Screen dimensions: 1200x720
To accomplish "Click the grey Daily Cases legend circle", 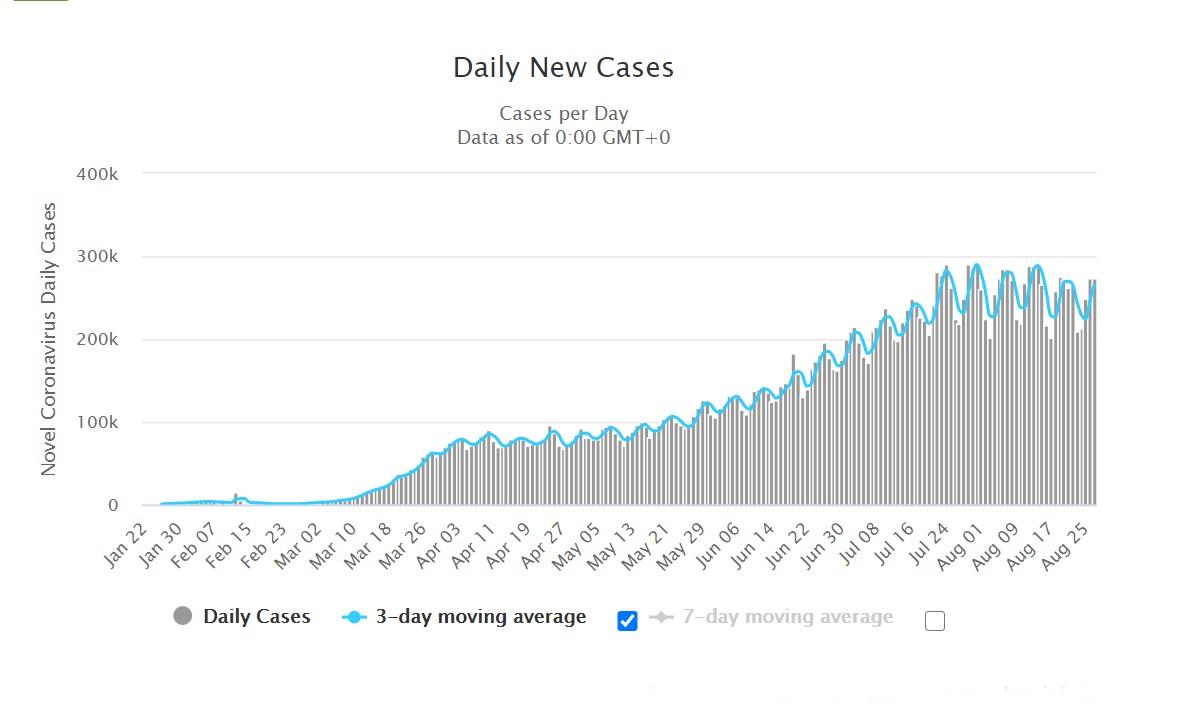I will click(182, 617).
